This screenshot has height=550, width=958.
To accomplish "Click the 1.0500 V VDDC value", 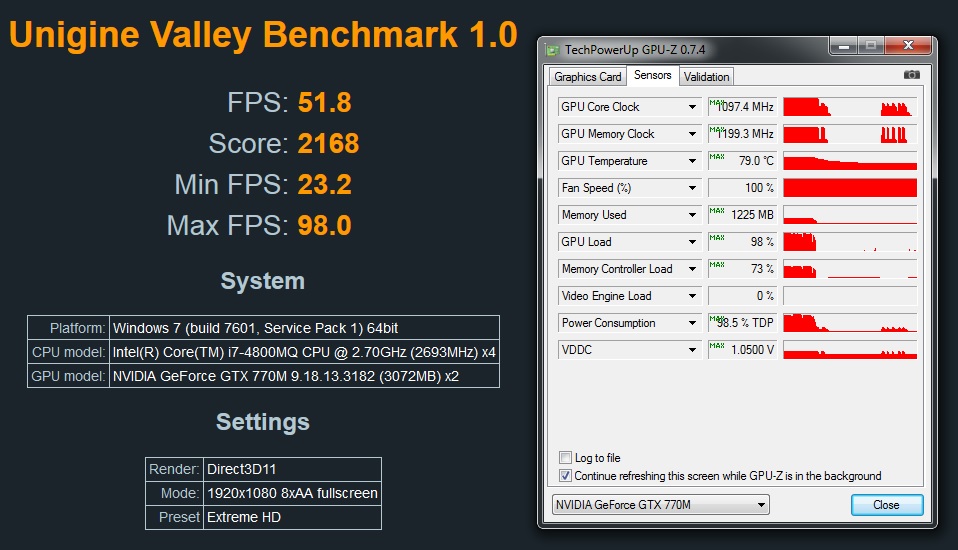I will click(742, 350).
